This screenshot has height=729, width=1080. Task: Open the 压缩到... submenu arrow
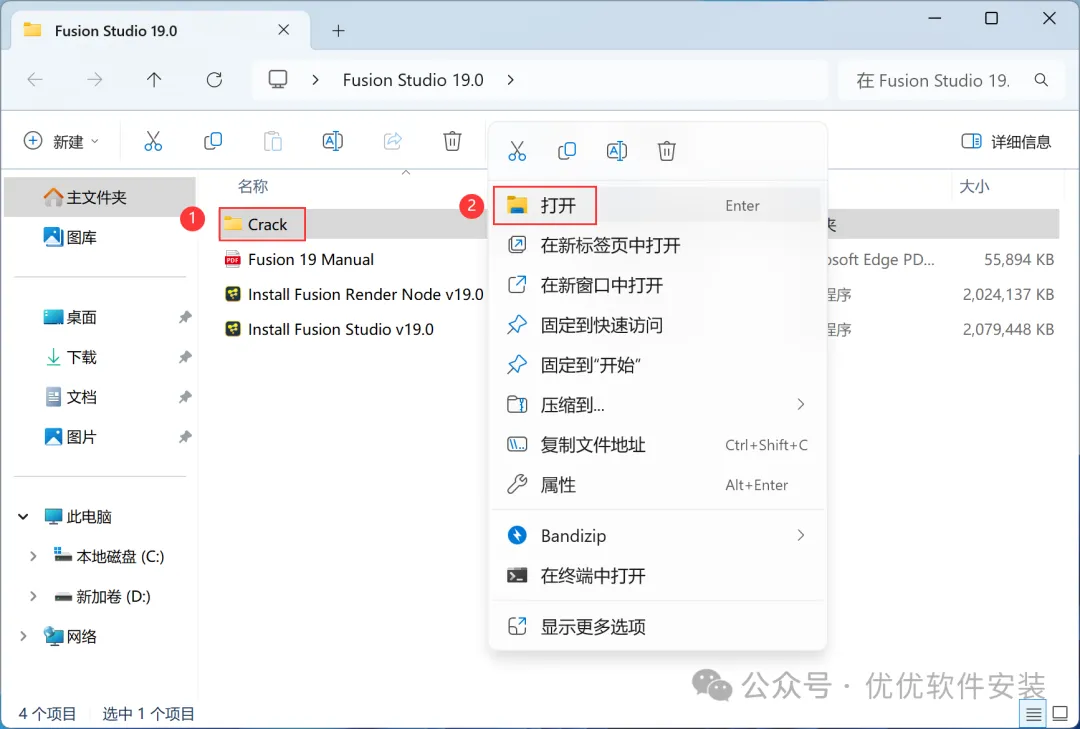pos(800,404)
